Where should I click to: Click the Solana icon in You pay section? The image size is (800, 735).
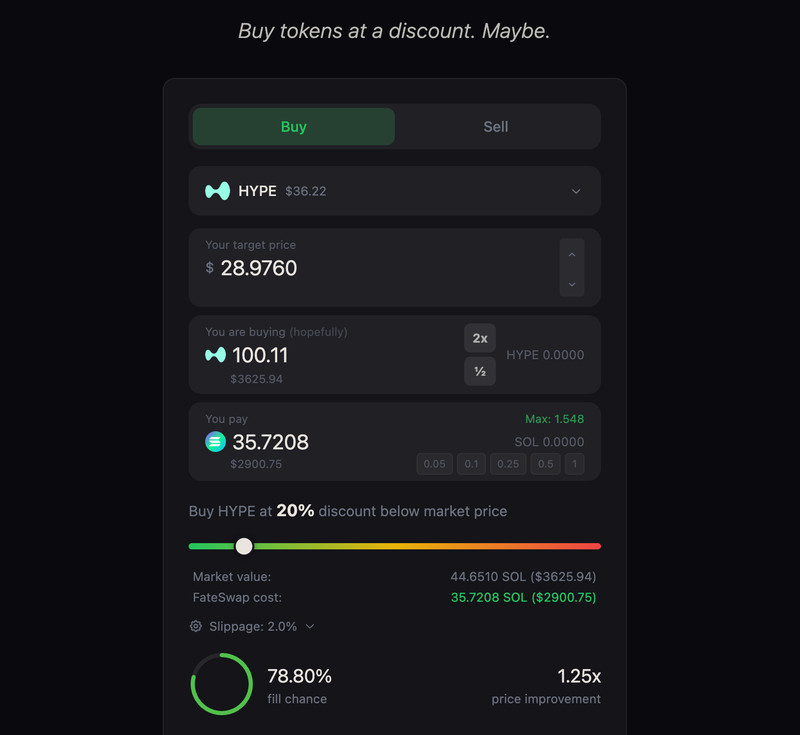pyautogui.click(x=215, y=442)
